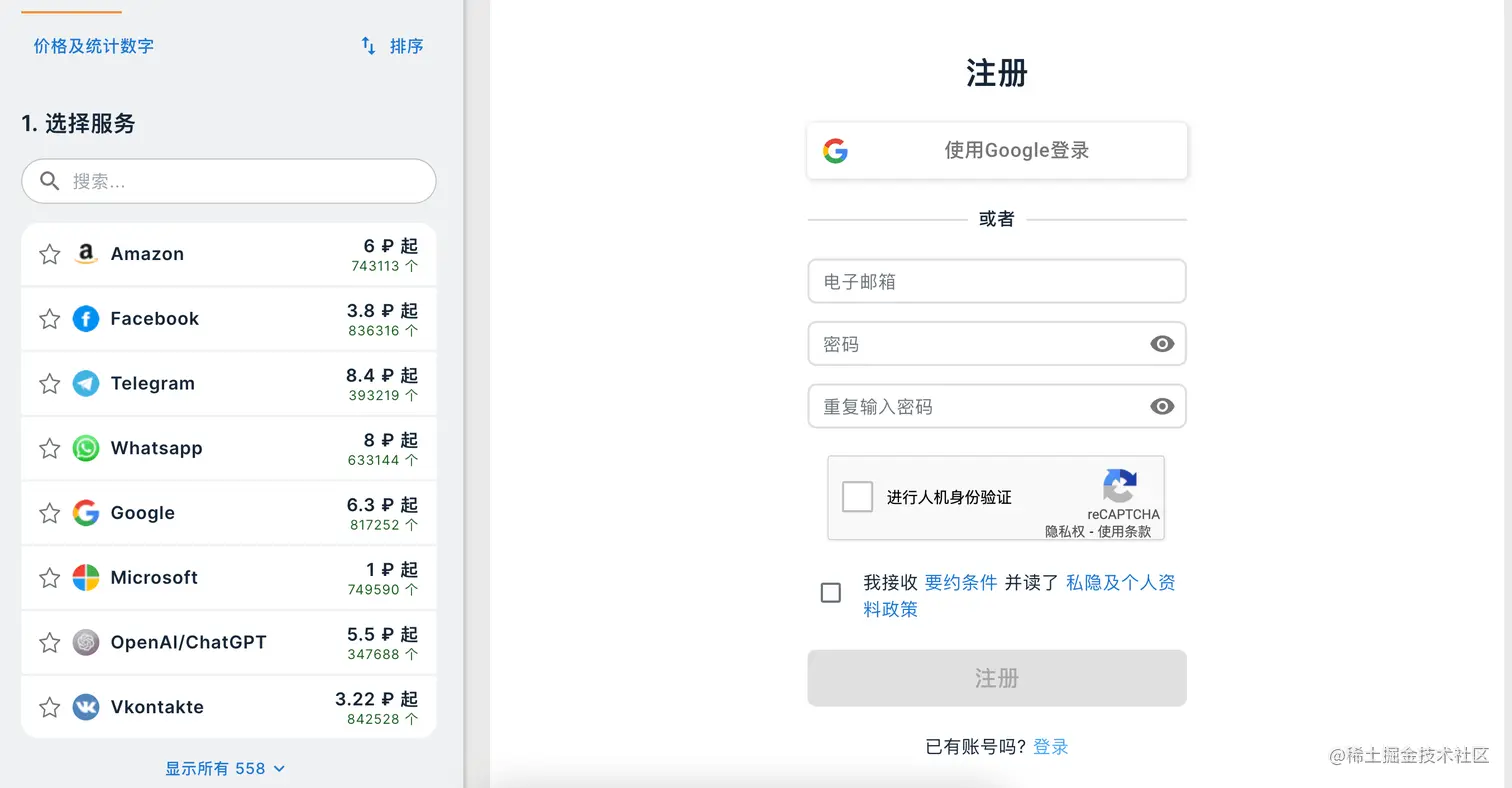The image size is (1512, 788).
Task: Click the Telegram logo icon
Action: [x=86, y=384]
